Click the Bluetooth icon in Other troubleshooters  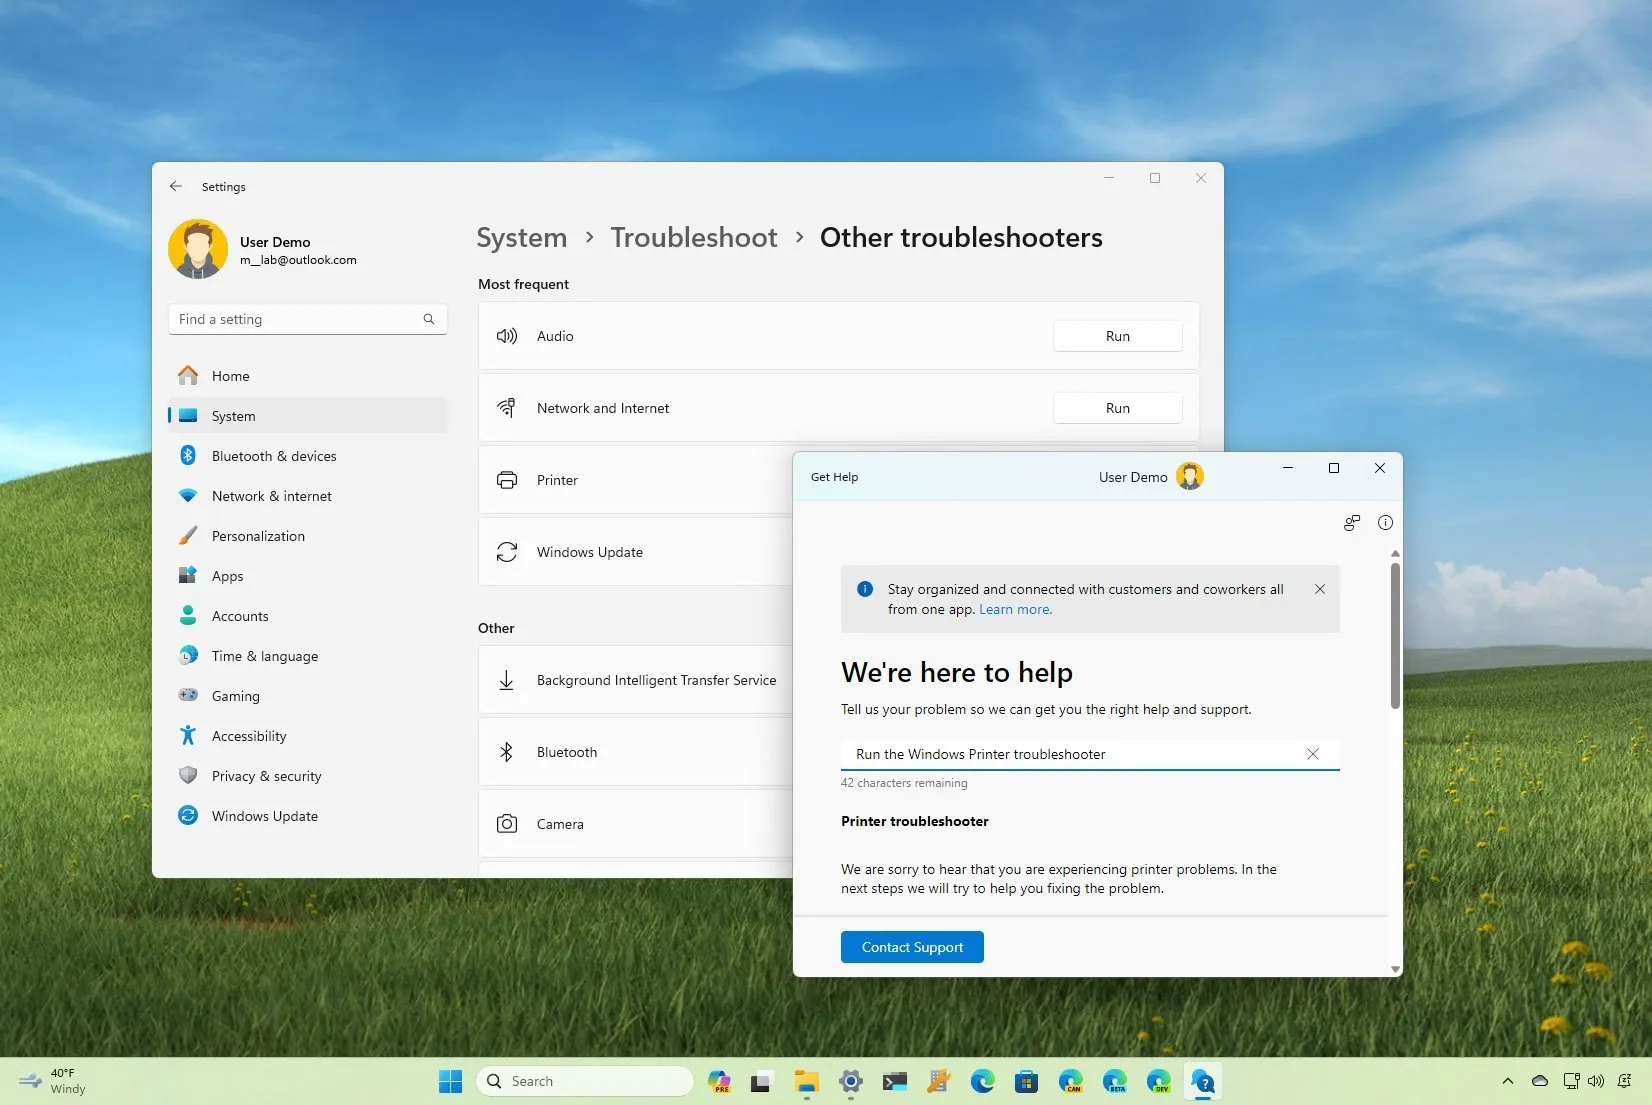point(507,752)
